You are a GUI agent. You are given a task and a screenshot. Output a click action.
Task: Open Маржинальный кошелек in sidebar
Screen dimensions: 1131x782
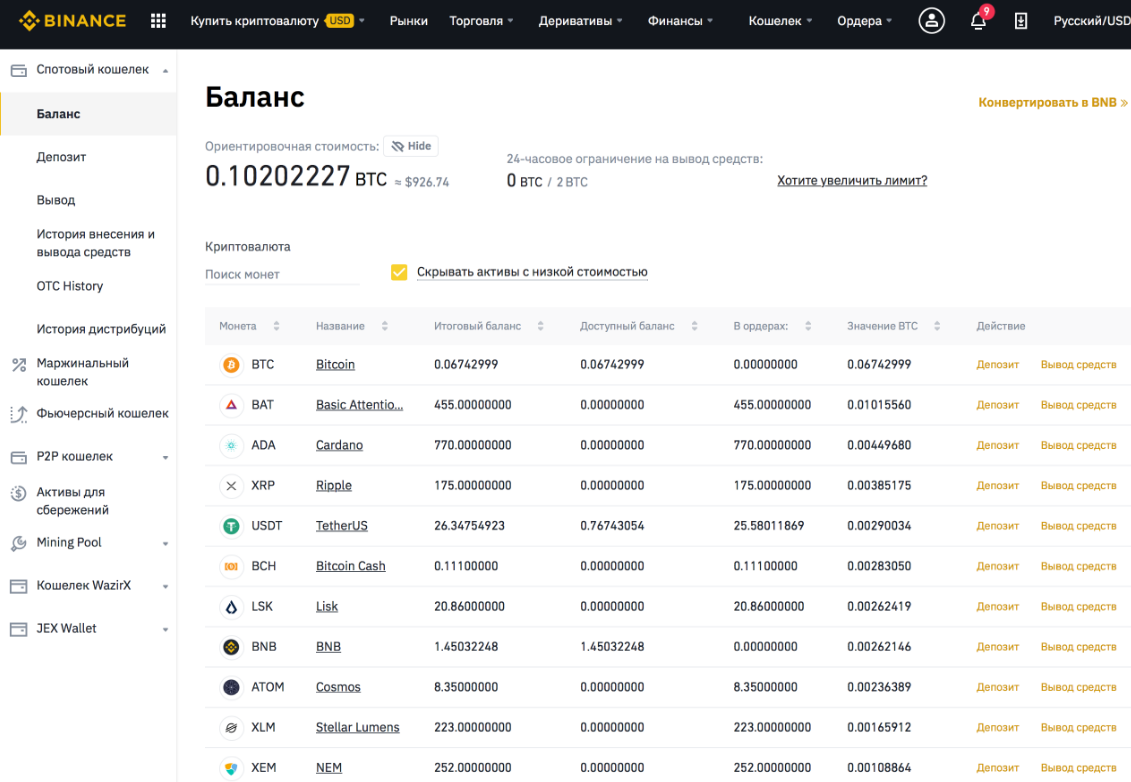pos(83,372)
